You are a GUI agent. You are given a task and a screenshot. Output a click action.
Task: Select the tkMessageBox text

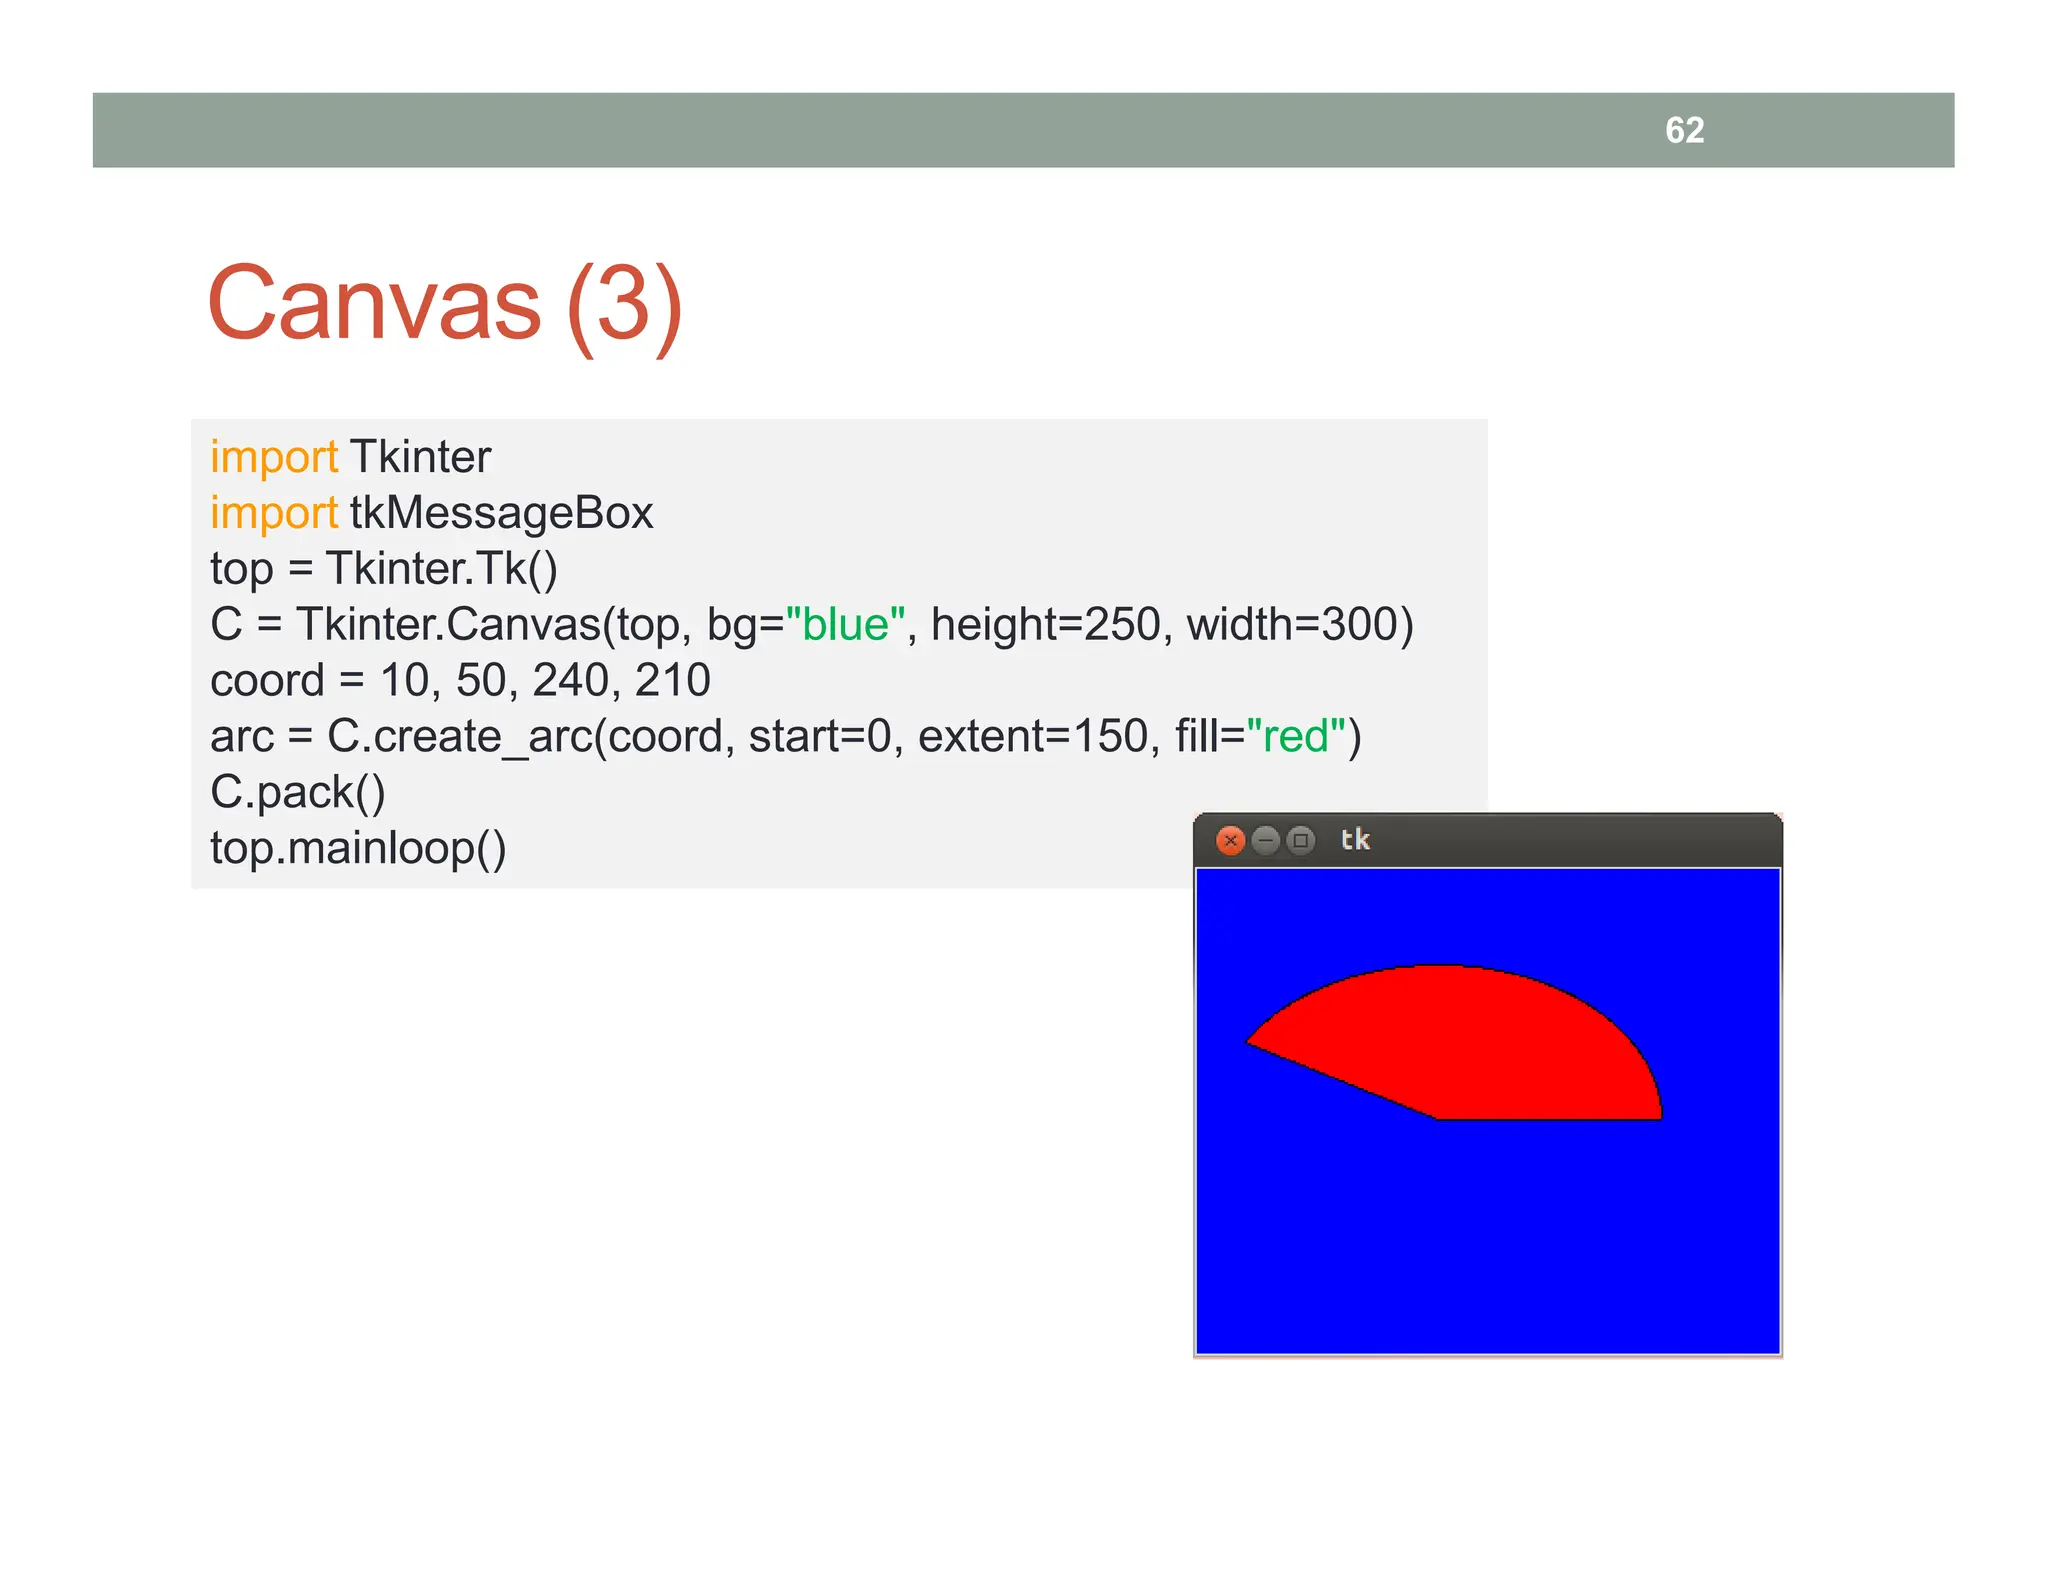(501, 513)
